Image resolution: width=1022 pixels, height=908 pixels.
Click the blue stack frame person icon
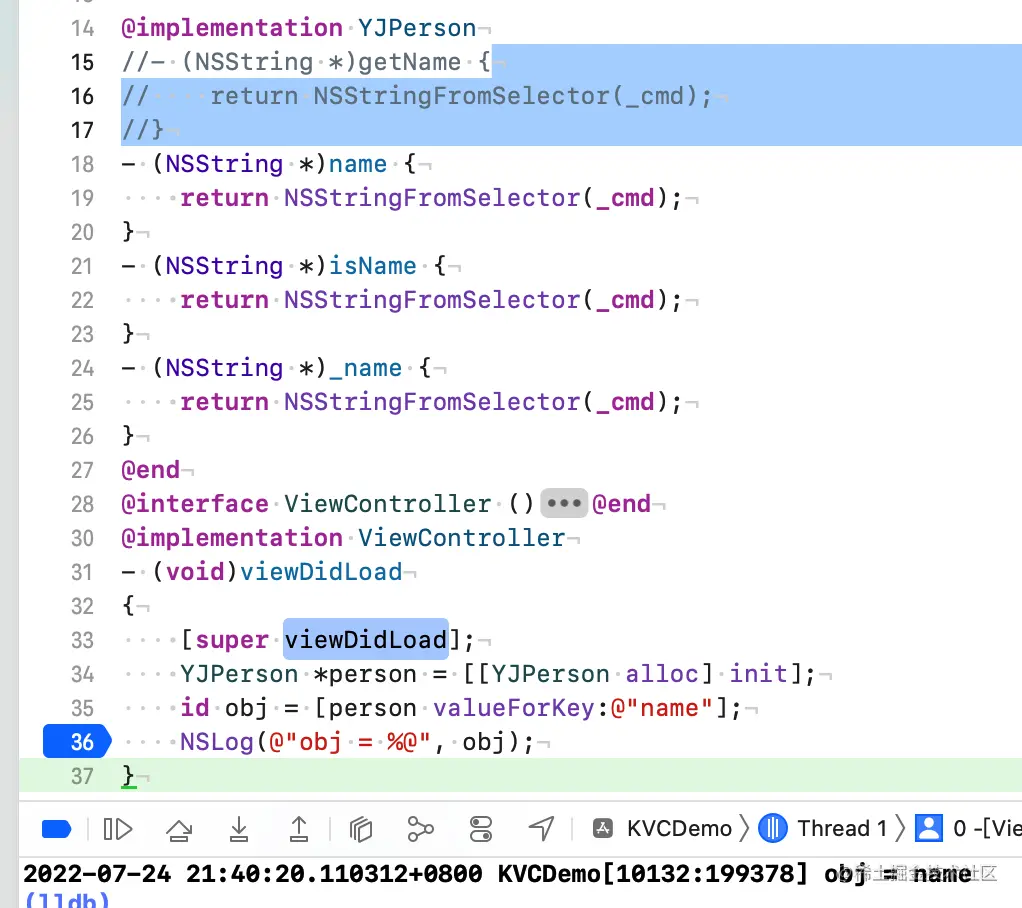928,828
